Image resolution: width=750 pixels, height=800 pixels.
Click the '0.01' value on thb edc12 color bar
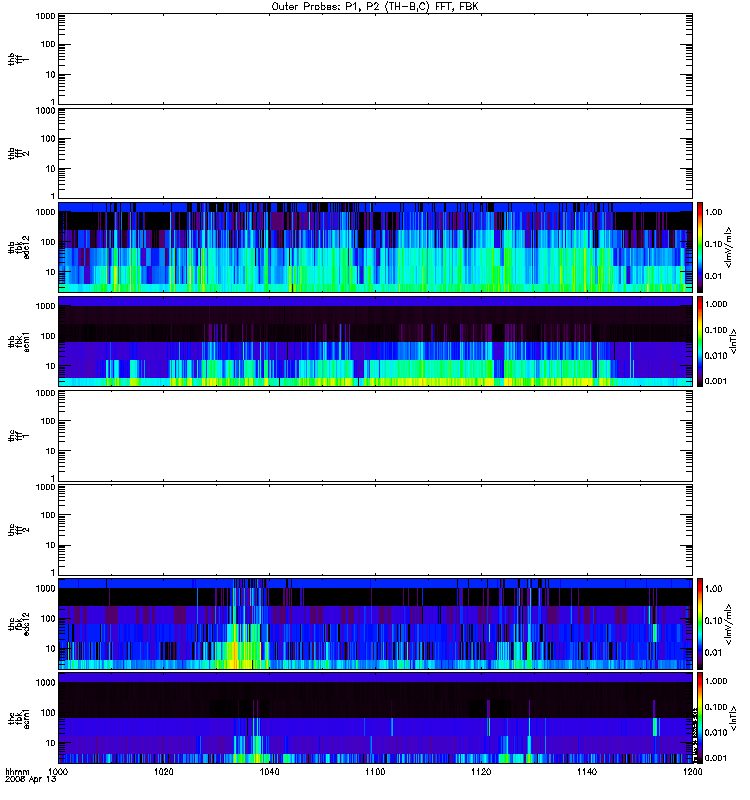[713, 276]
